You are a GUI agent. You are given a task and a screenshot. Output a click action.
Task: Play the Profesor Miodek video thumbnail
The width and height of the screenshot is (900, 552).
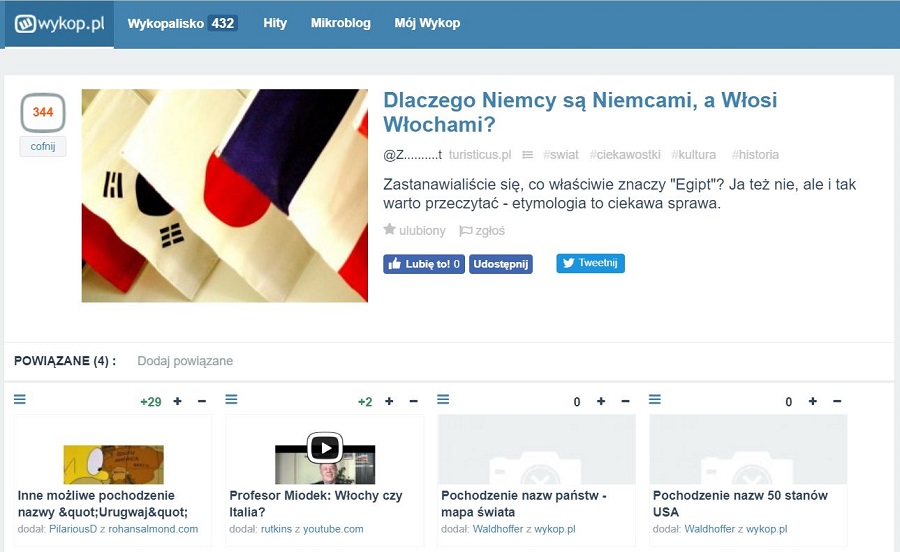click(x=324, y=447)
